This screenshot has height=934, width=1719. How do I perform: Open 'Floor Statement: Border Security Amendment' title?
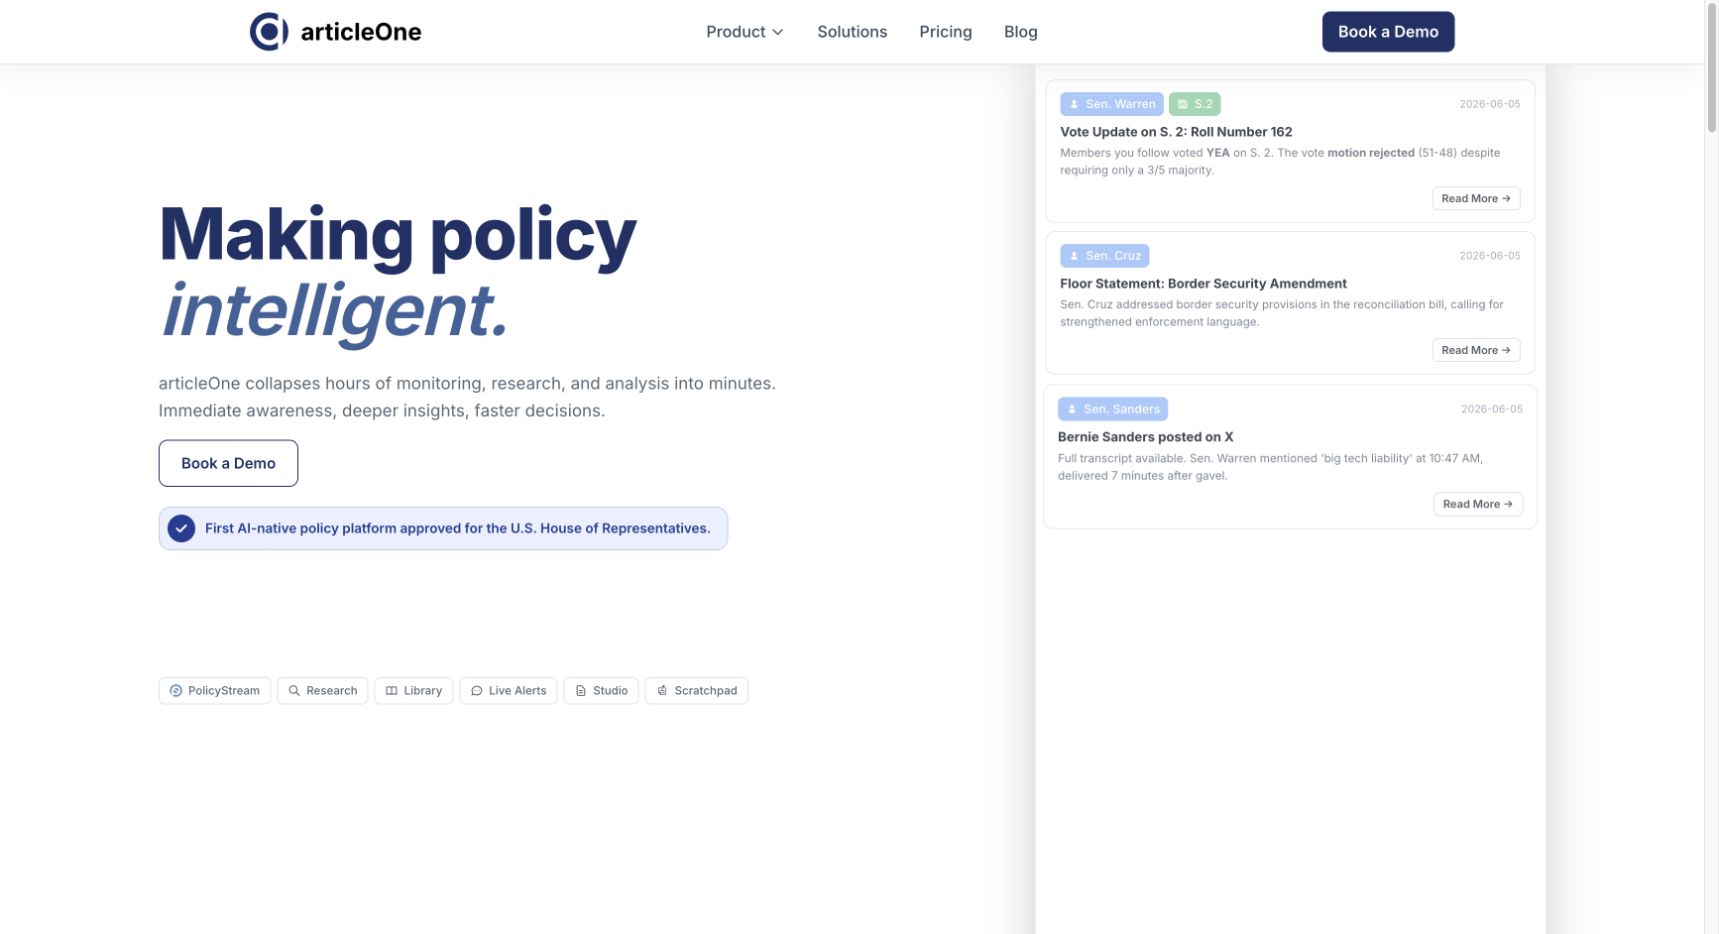[1203, 284]
